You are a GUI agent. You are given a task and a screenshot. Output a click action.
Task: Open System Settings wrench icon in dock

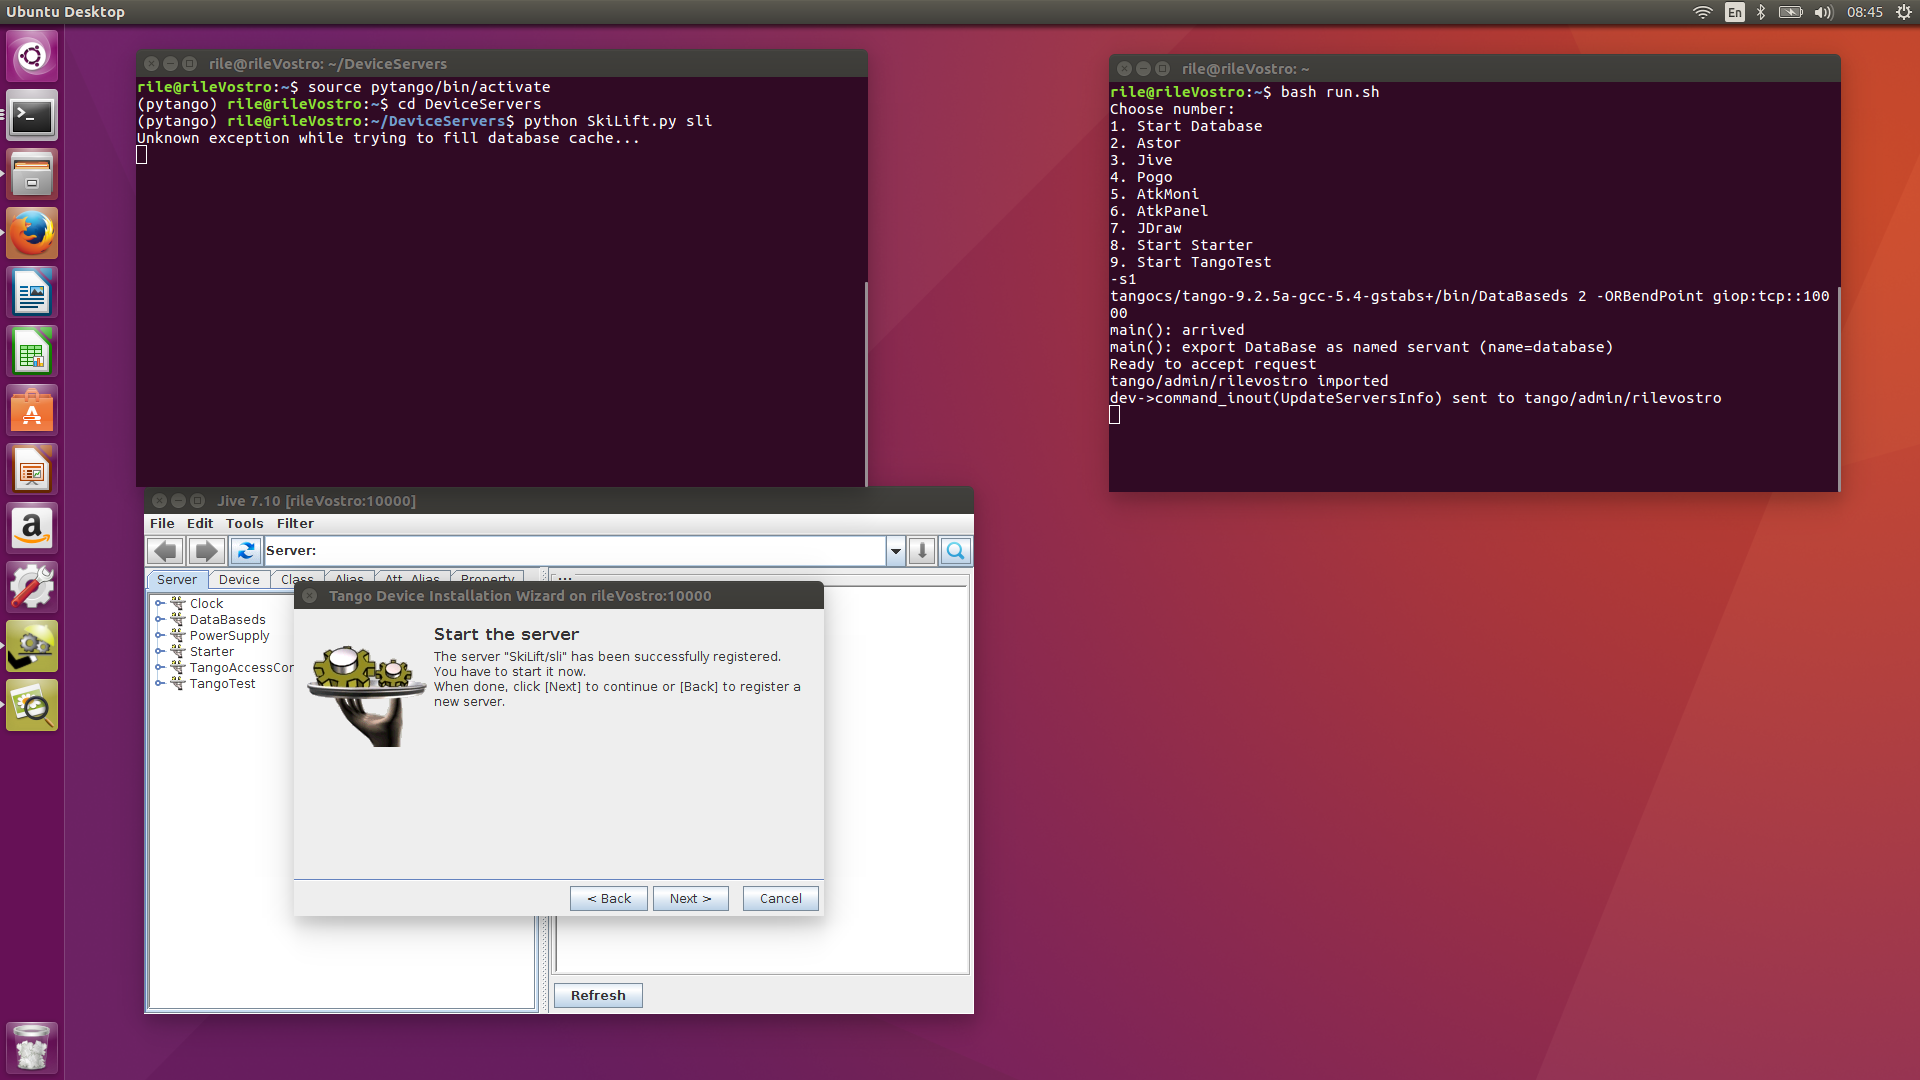(x=32, y=588)
